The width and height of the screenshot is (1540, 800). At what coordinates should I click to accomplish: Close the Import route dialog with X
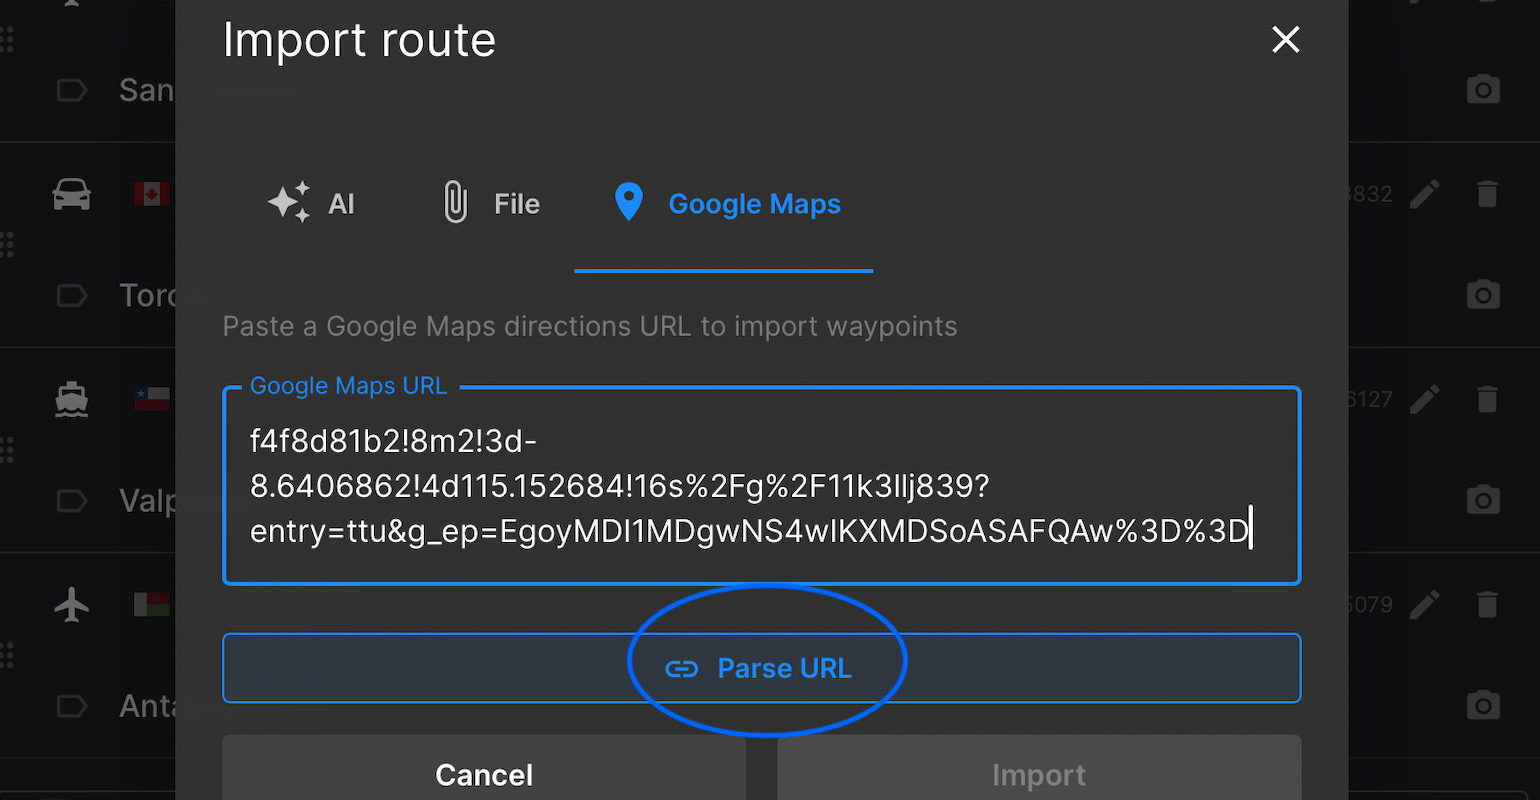1285,40
